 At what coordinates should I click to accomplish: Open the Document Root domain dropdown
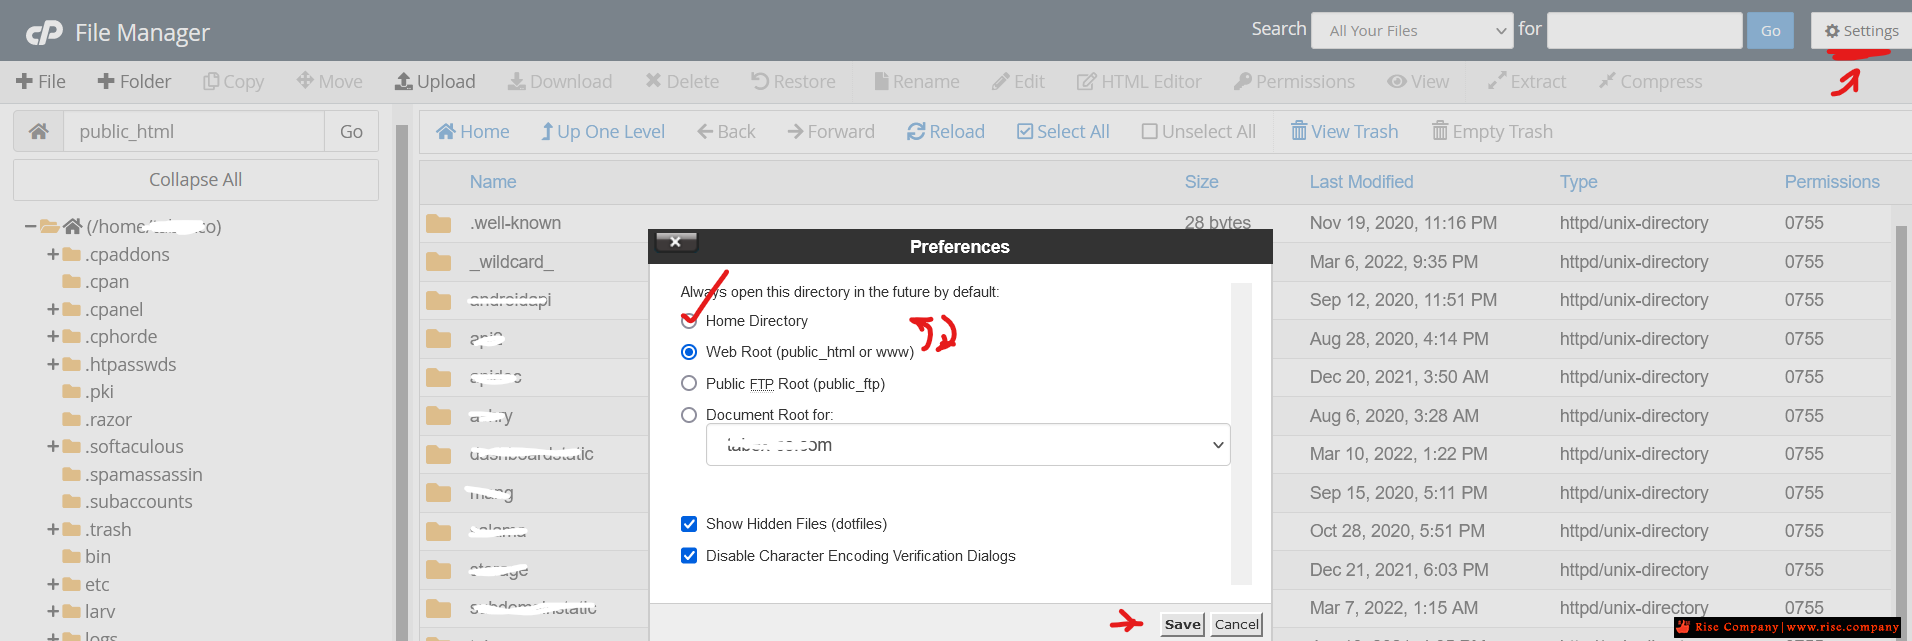coord(968,445)
